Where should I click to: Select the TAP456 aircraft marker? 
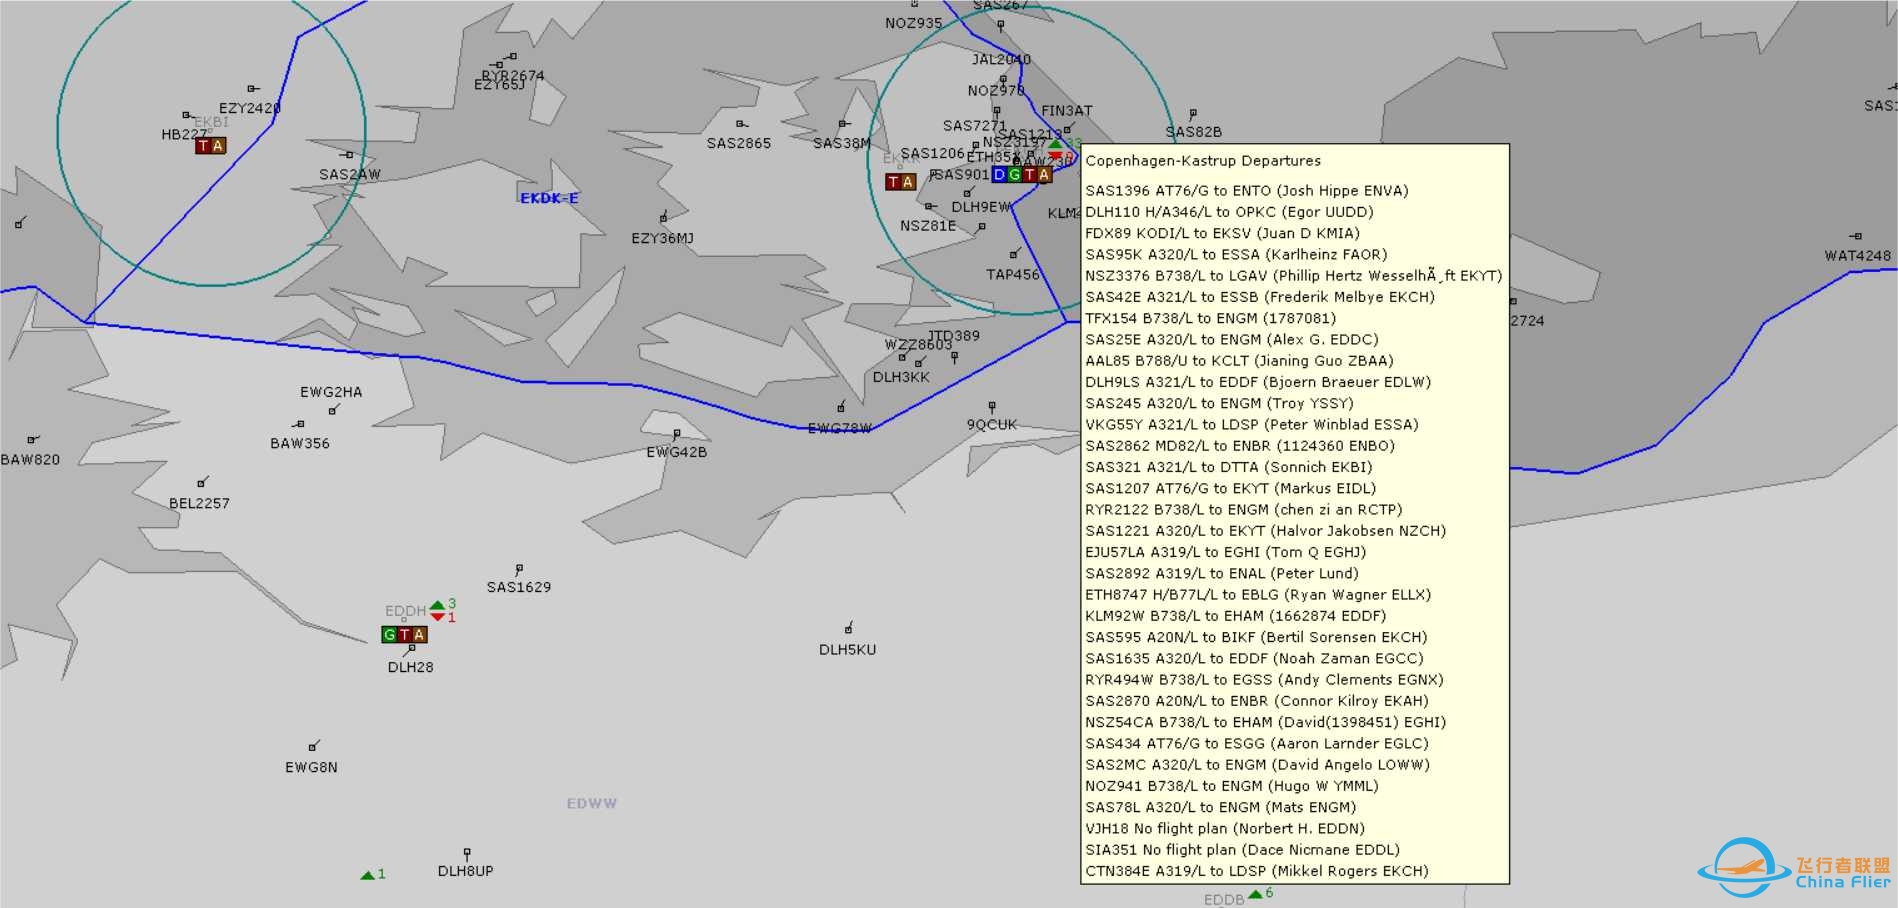(x=1015, y=254)
